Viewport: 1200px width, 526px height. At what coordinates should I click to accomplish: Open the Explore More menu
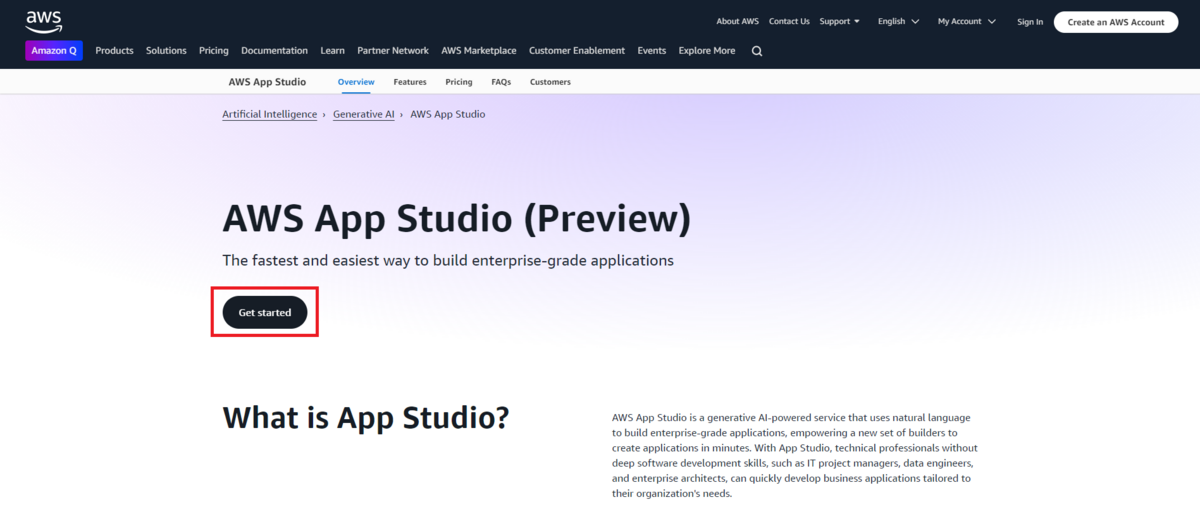click(x=707, y=51)
